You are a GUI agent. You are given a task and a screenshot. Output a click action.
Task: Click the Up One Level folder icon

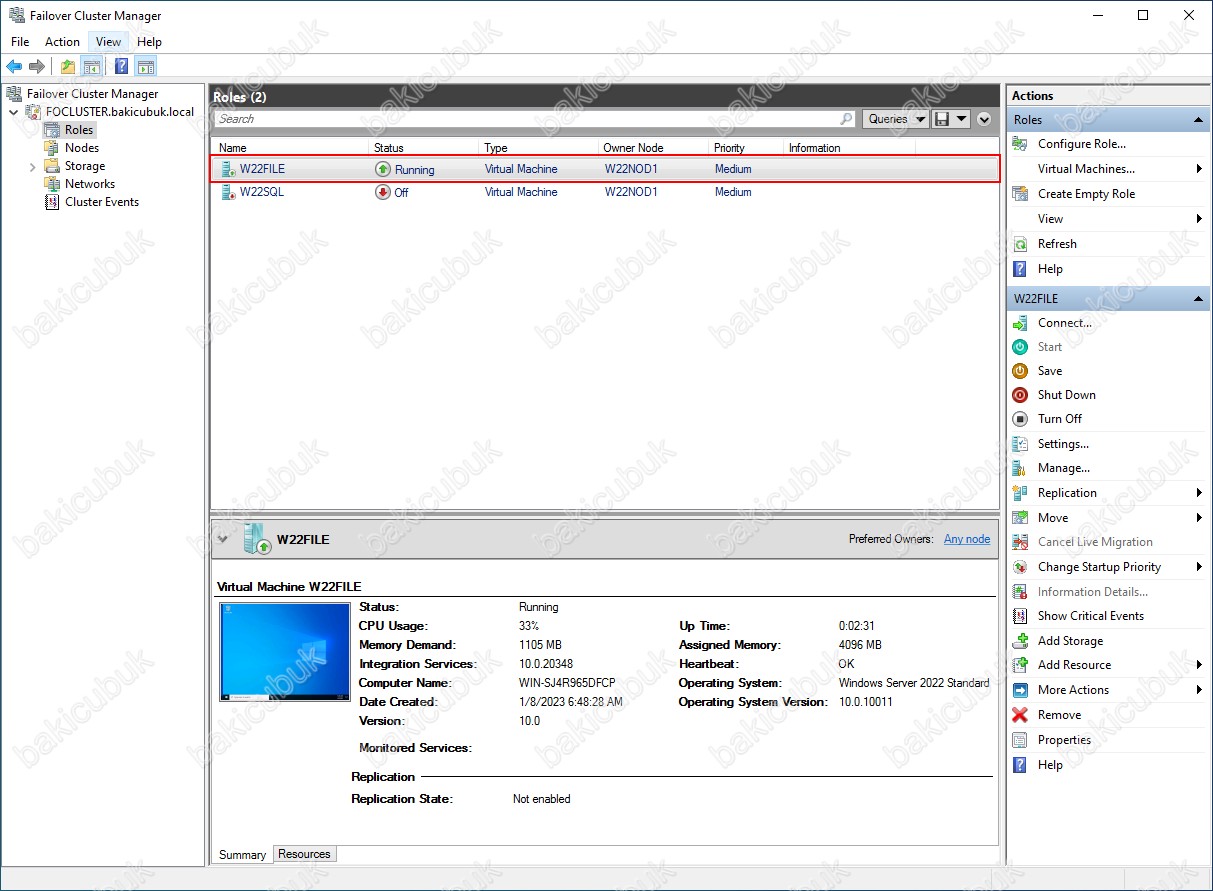point(68,67)
